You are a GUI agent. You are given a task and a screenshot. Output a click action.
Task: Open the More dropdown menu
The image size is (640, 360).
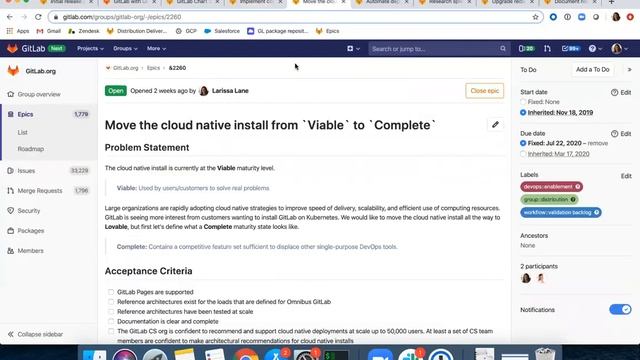coord(156,49)
